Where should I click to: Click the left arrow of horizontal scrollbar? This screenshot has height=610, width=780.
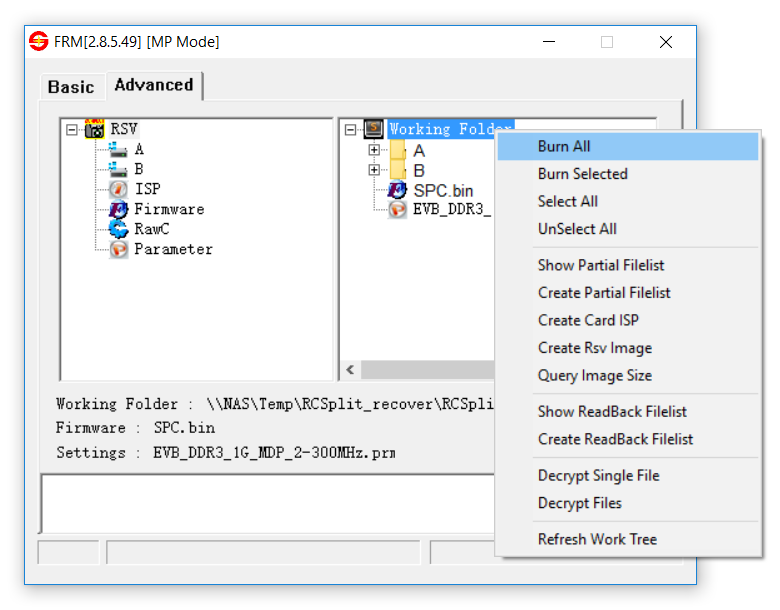[351, 370]
